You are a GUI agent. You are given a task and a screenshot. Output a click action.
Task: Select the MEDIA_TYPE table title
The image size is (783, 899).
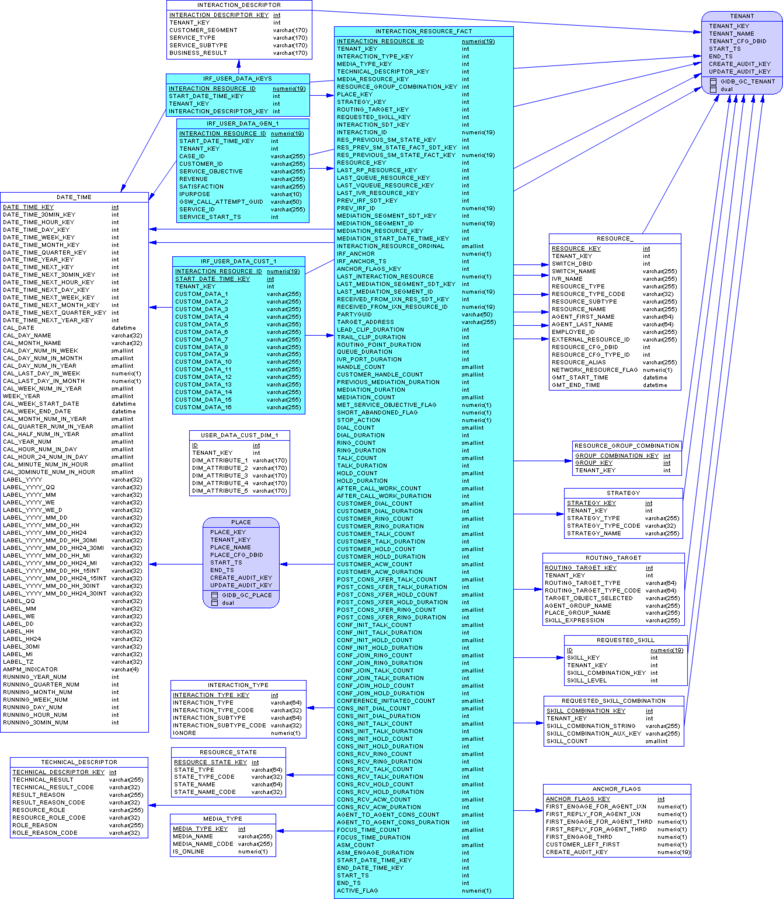coord(222,818)
